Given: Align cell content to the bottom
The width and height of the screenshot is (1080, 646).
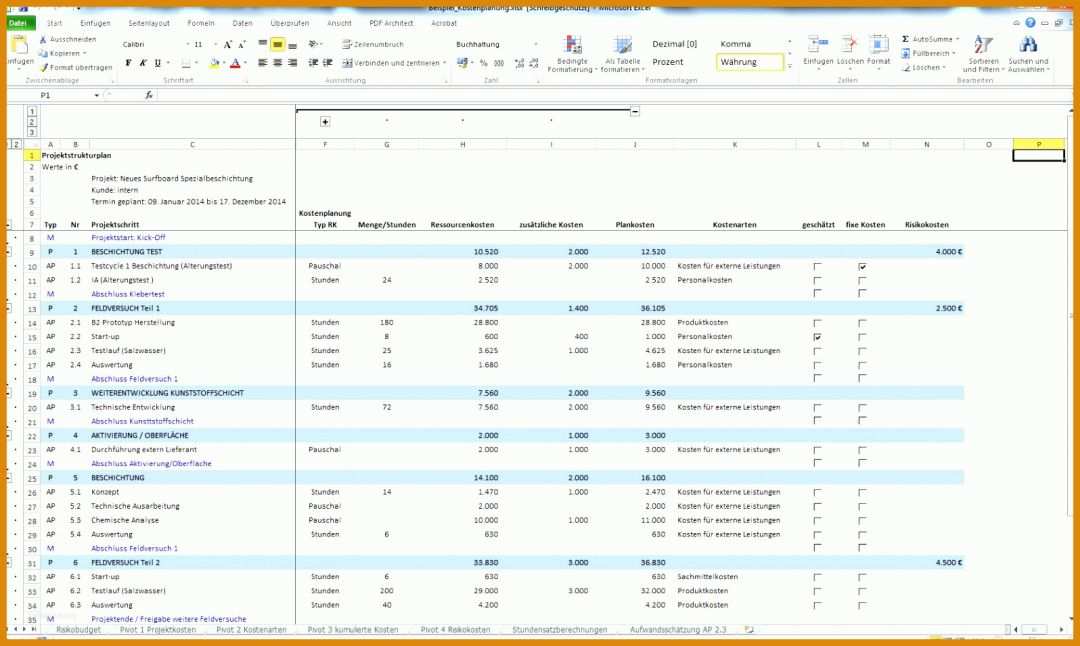Looking at the screenshot, I should [293, 45].
